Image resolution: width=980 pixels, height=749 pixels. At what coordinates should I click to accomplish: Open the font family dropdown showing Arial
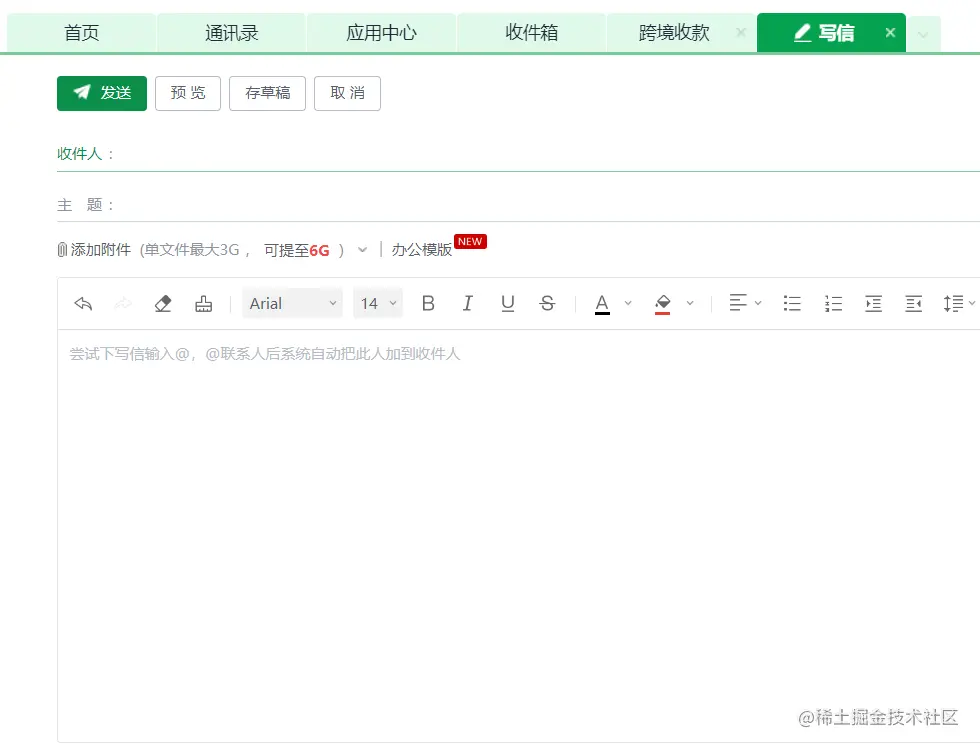click(x=292, y=303)
